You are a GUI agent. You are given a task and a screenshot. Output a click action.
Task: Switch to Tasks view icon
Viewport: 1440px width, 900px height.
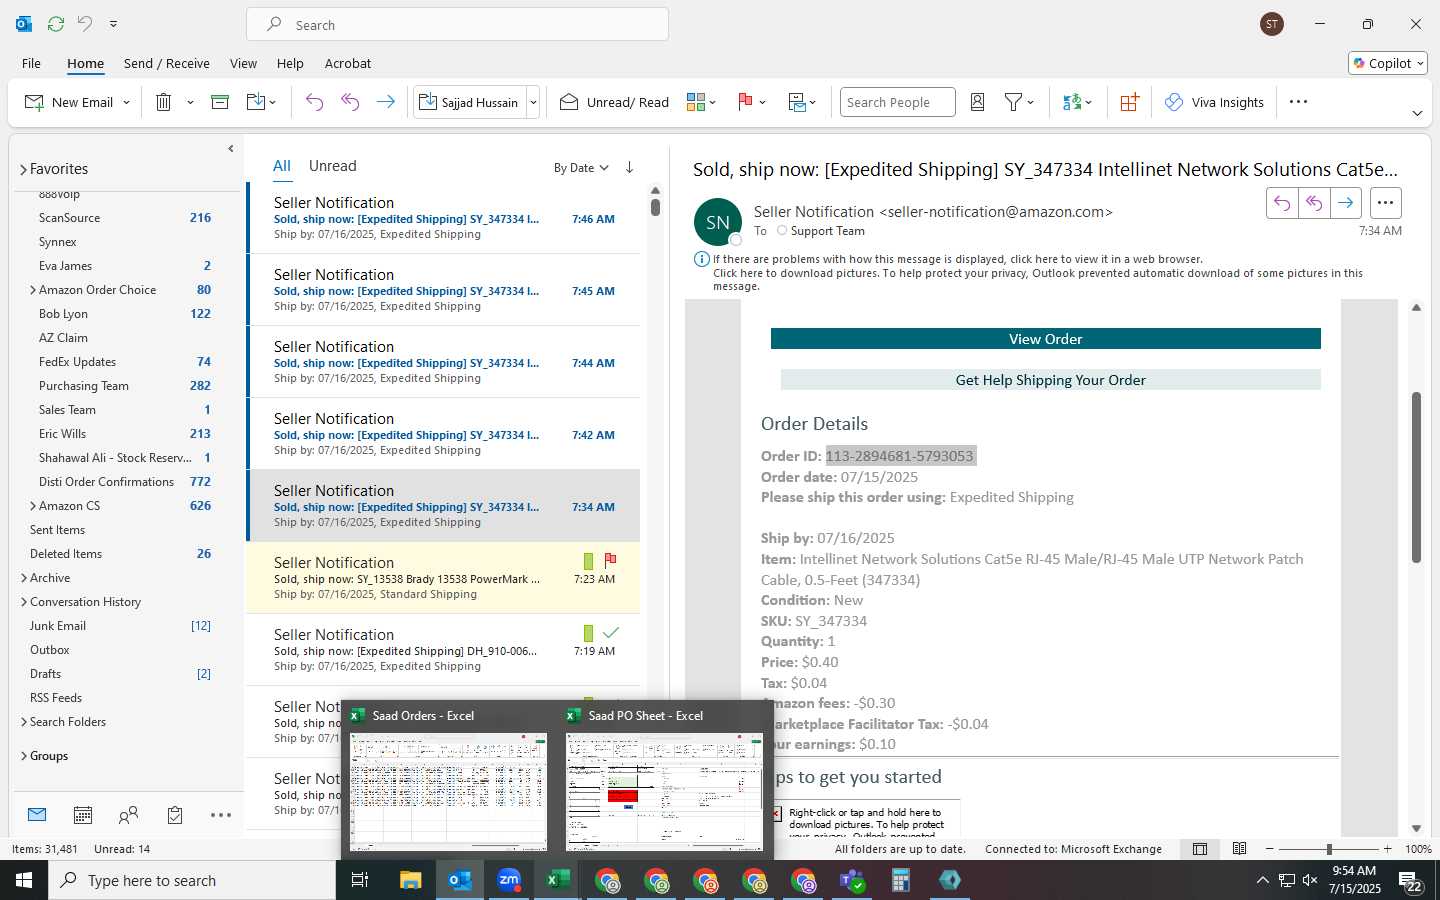pos(175,815)
